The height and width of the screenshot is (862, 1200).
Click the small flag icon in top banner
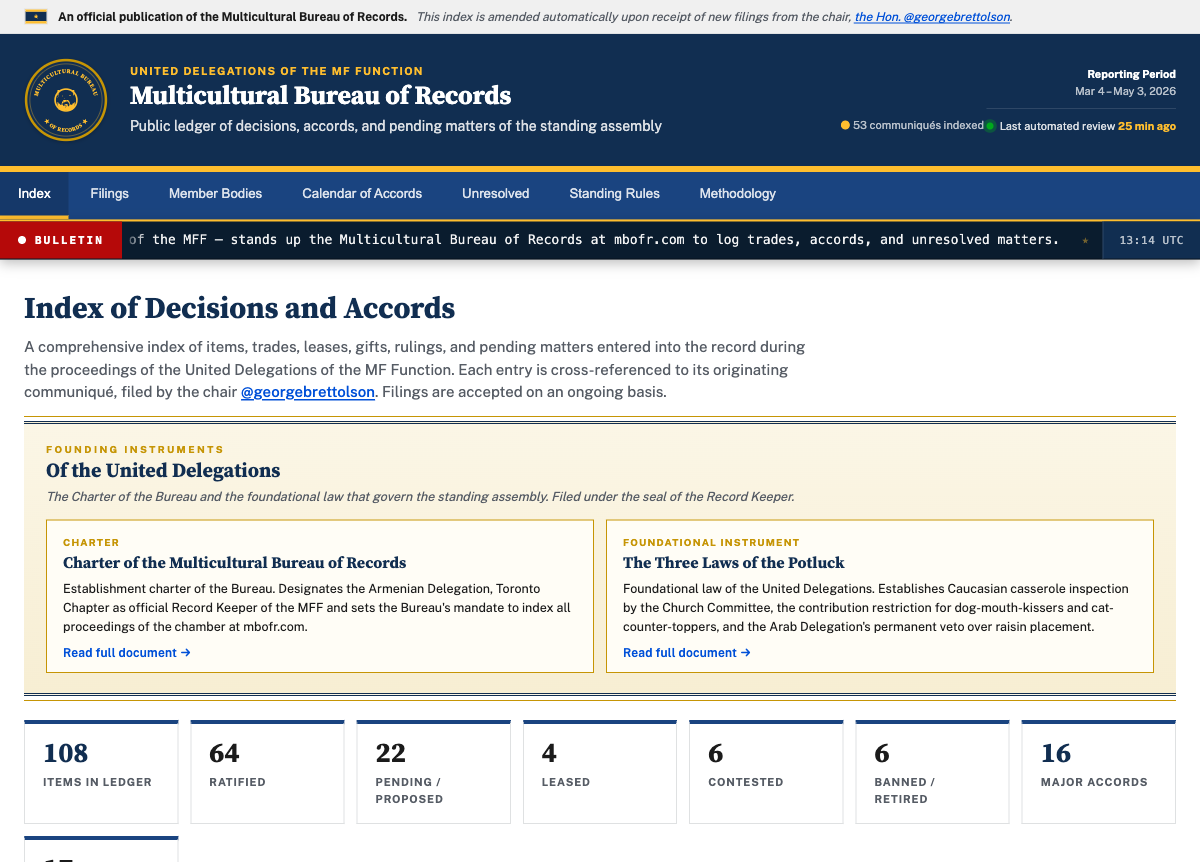tap(36, 17)
